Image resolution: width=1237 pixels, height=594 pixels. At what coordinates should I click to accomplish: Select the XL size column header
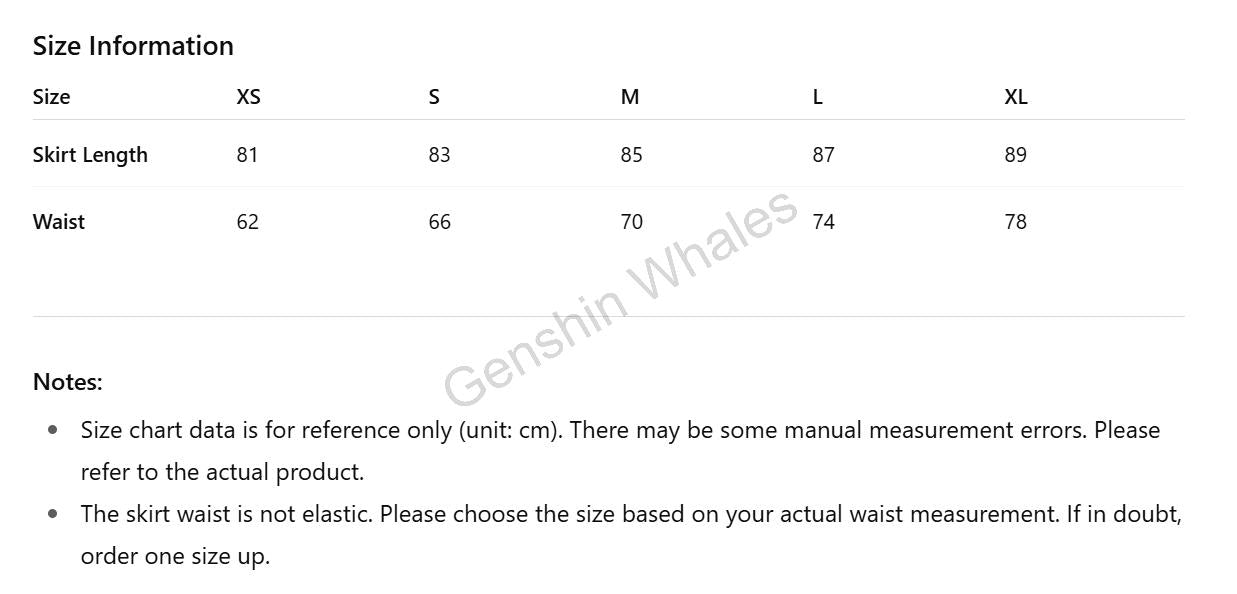1016,97
